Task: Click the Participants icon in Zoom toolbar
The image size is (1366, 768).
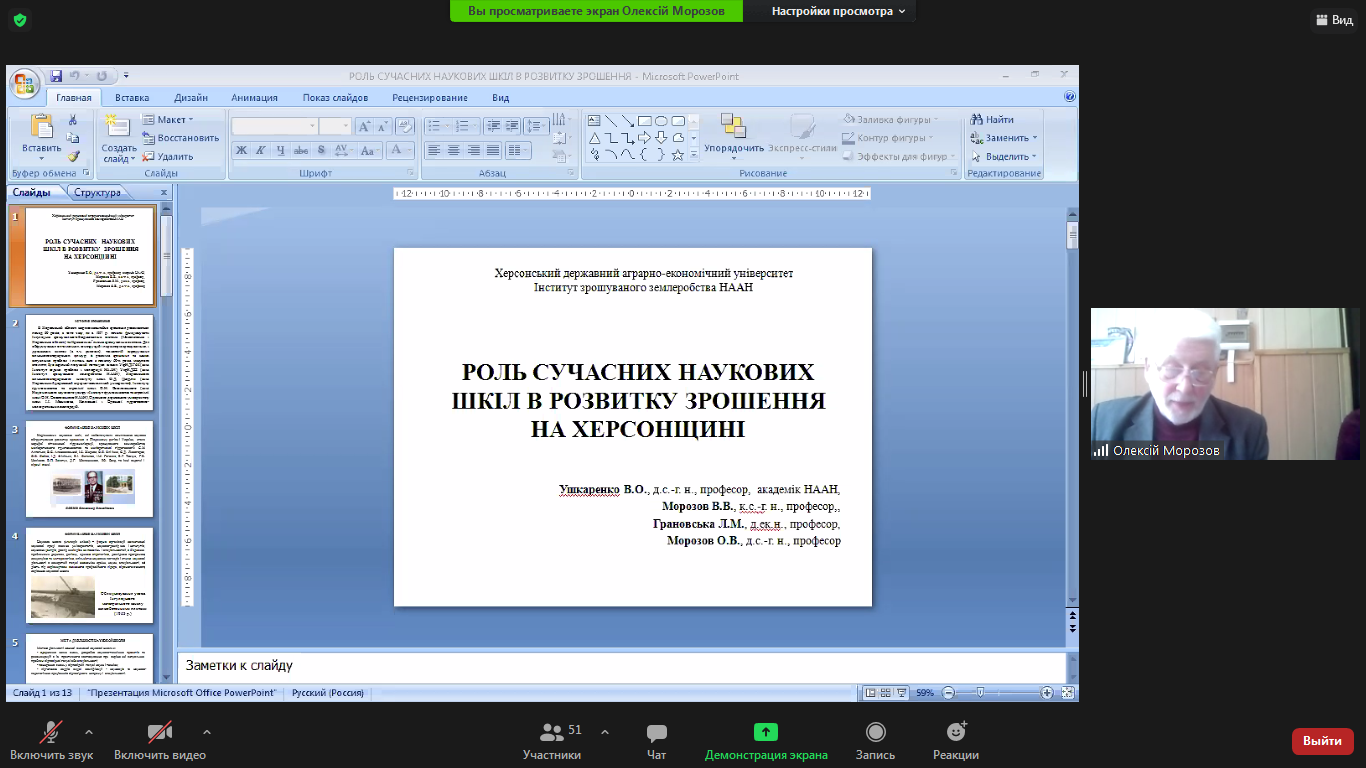Action: pyautogui.click(x=552, y=733)
